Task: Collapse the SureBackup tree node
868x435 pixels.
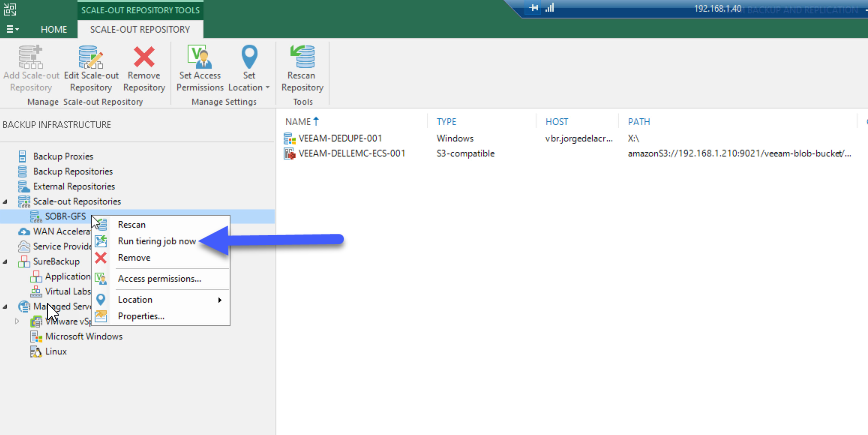Action: point(6,262)
